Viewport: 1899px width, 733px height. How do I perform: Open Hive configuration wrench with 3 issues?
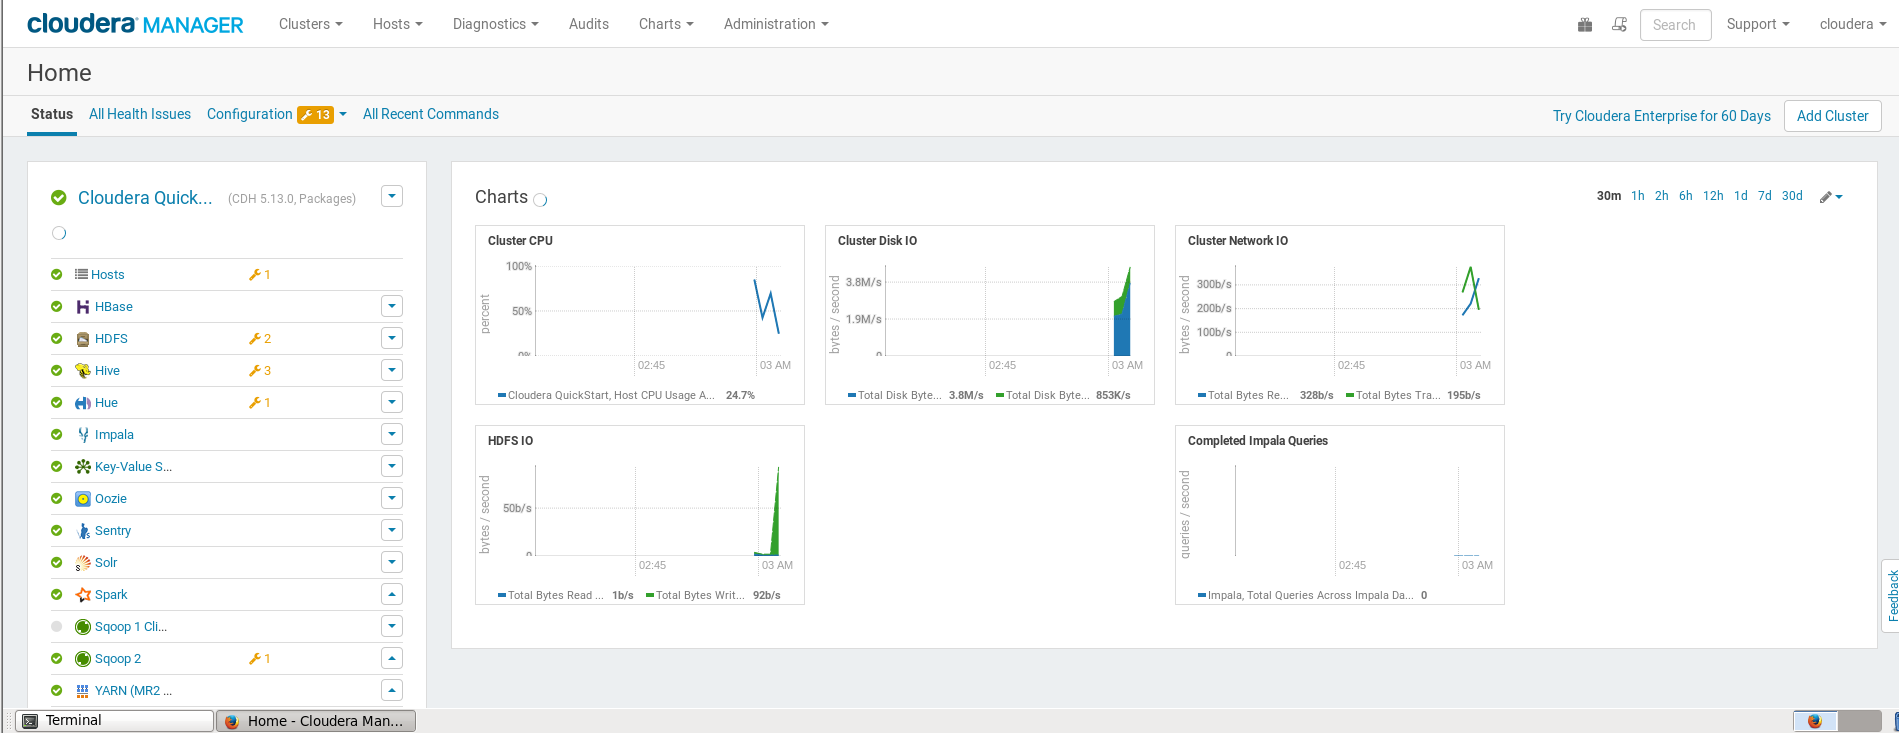[x=260, y=371]
